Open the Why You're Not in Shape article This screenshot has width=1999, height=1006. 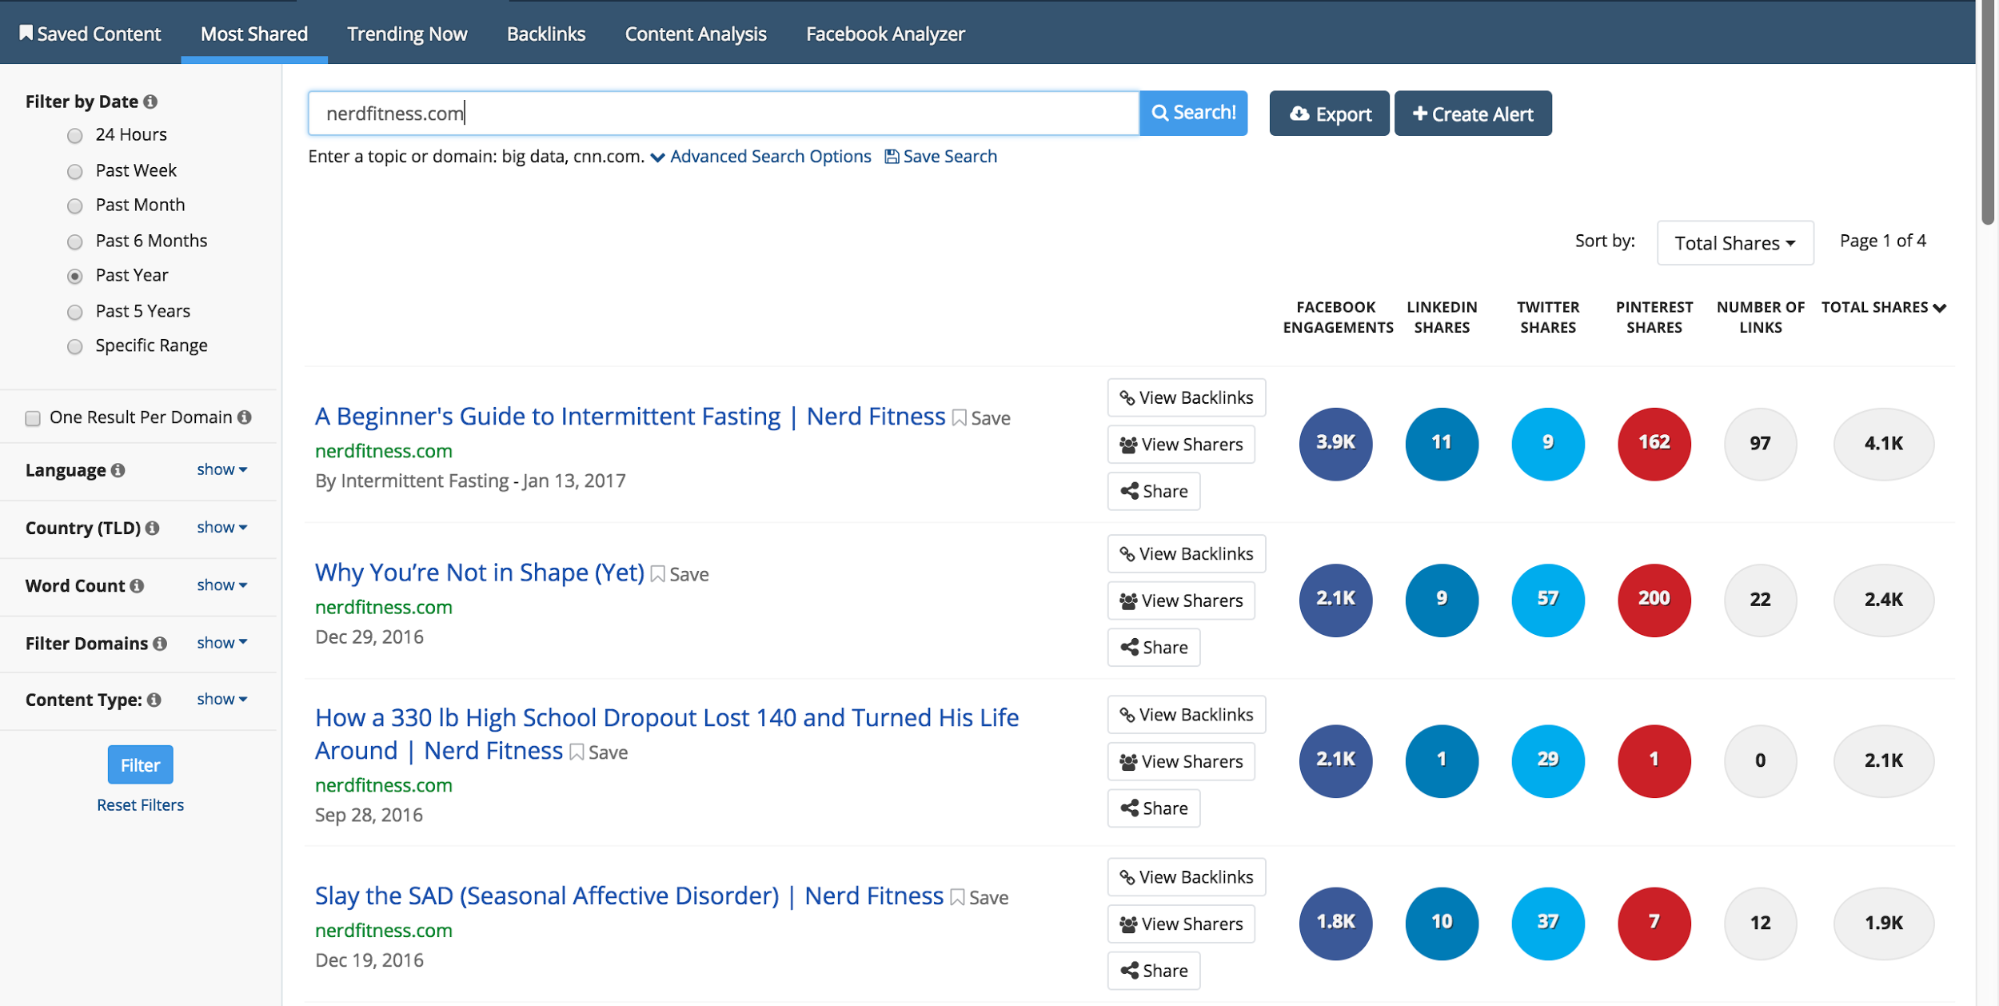(480, 572)
